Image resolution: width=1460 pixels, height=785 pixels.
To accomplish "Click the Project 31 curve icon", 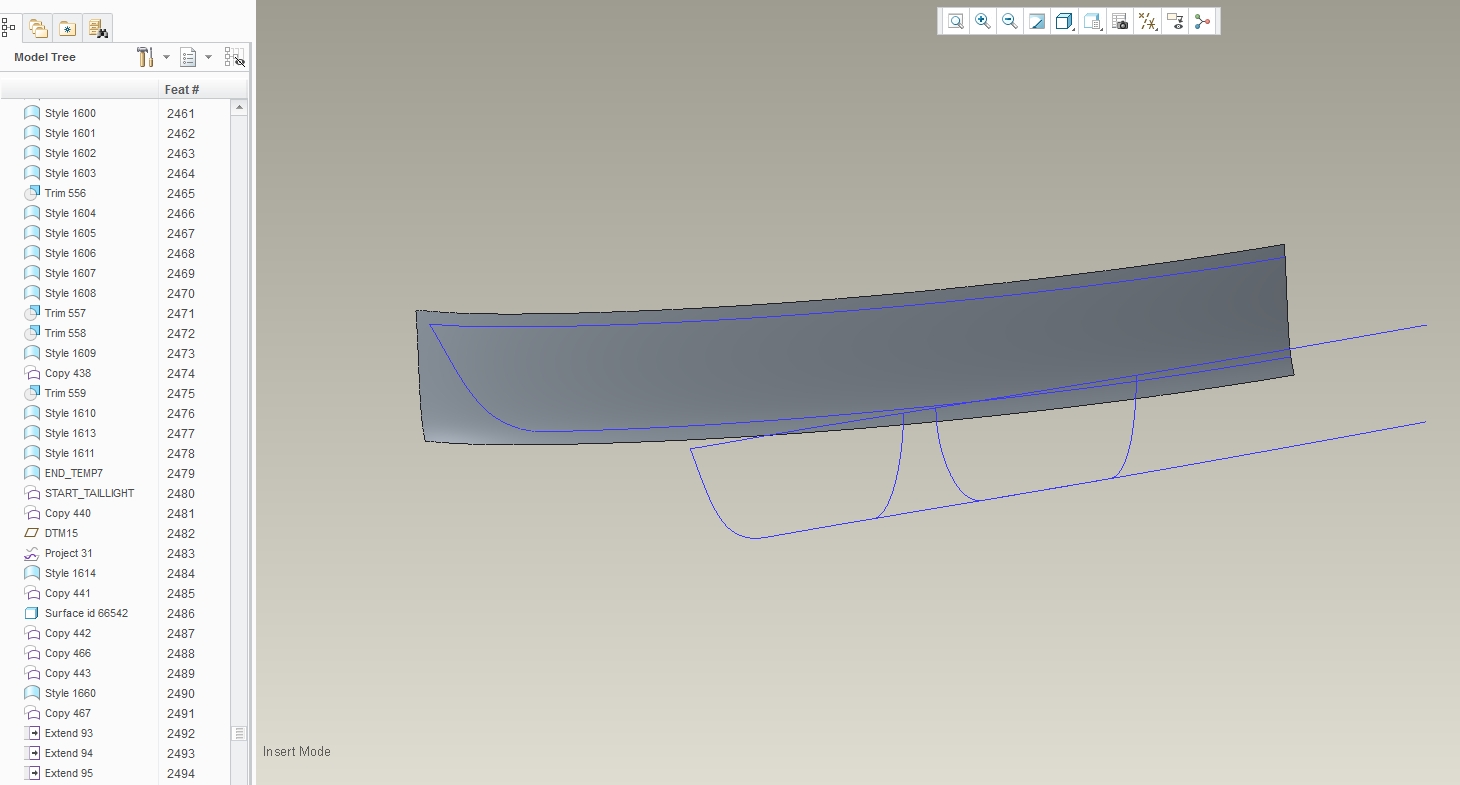I will pos(32,553).
